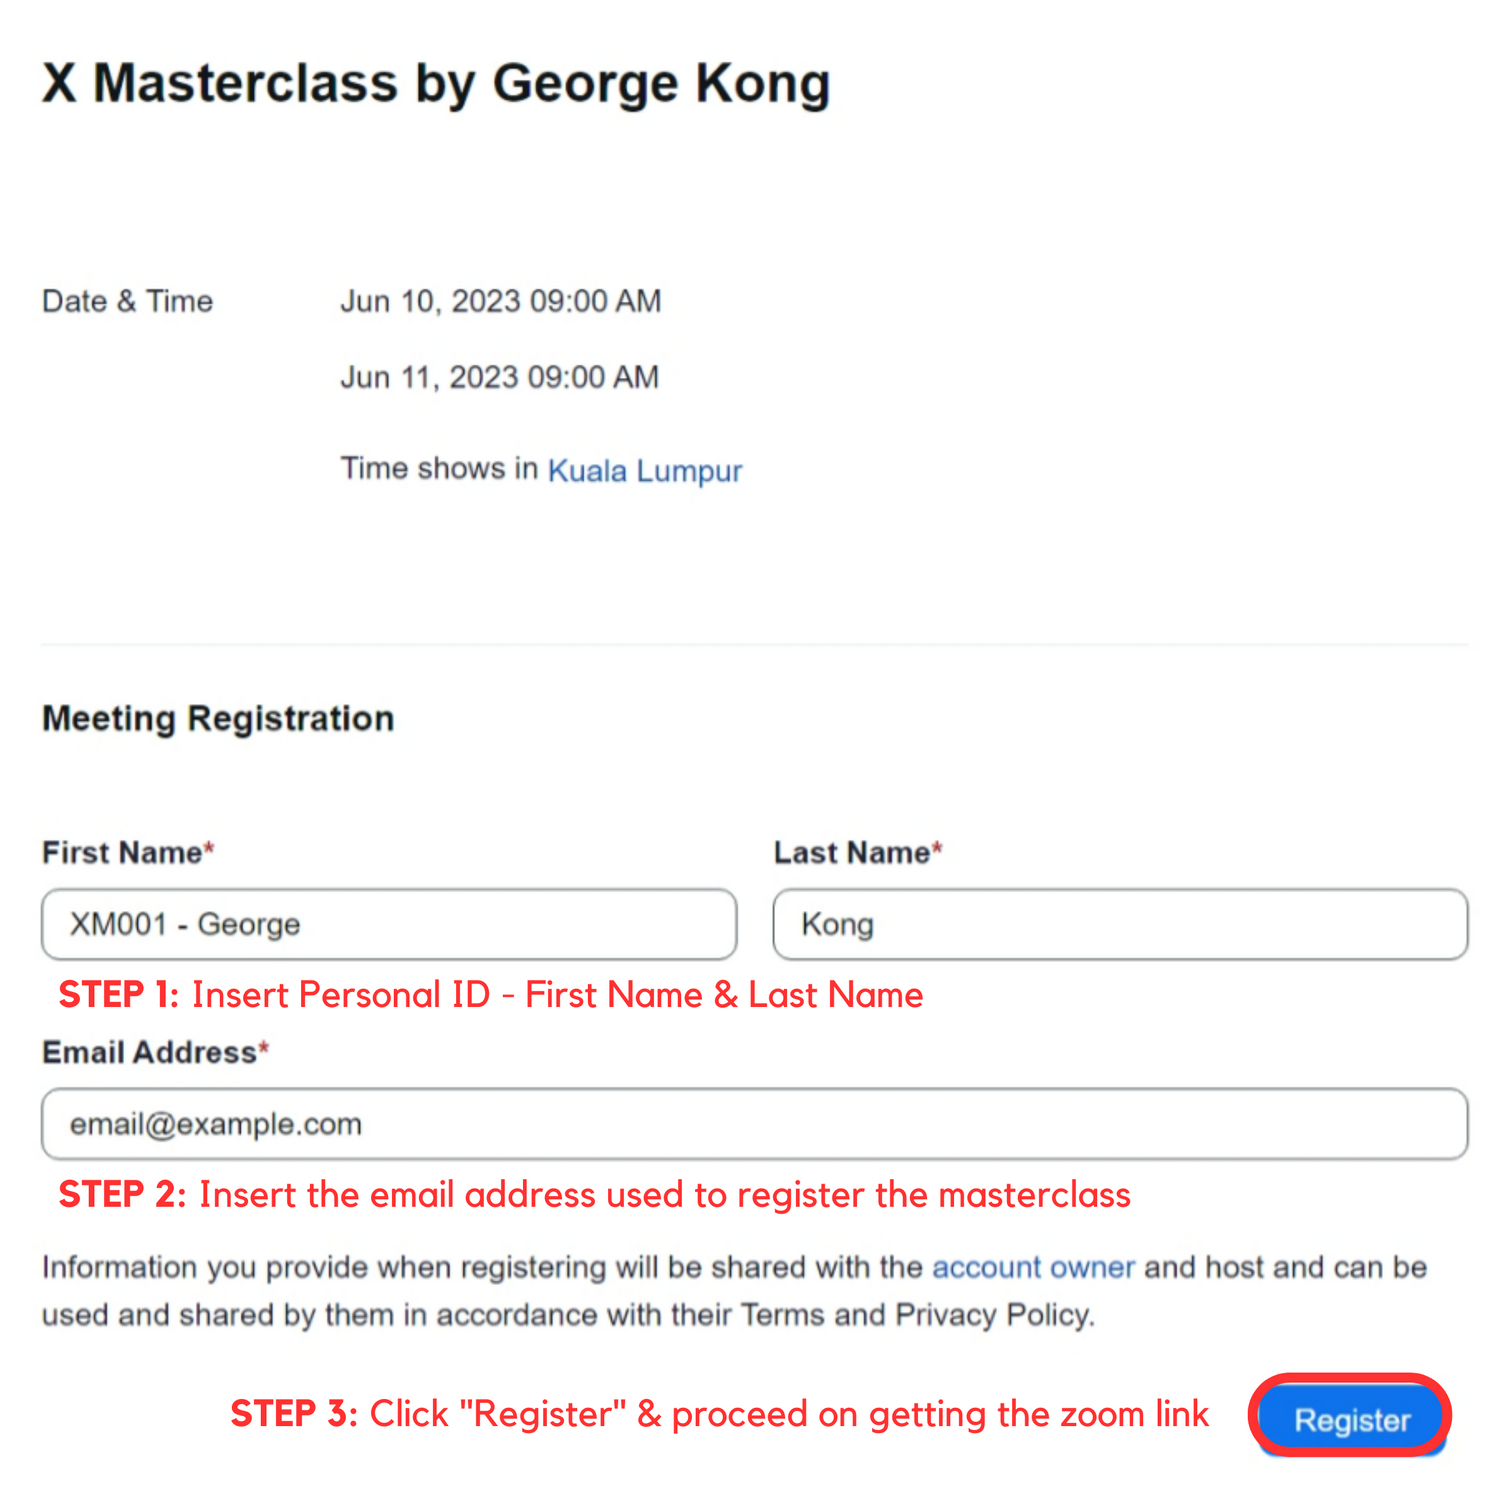Viewport: 1500px width, 1500px height.
Task: Select the Jun 10, 2023 09:00 AM session
Action: coord(501,301)
